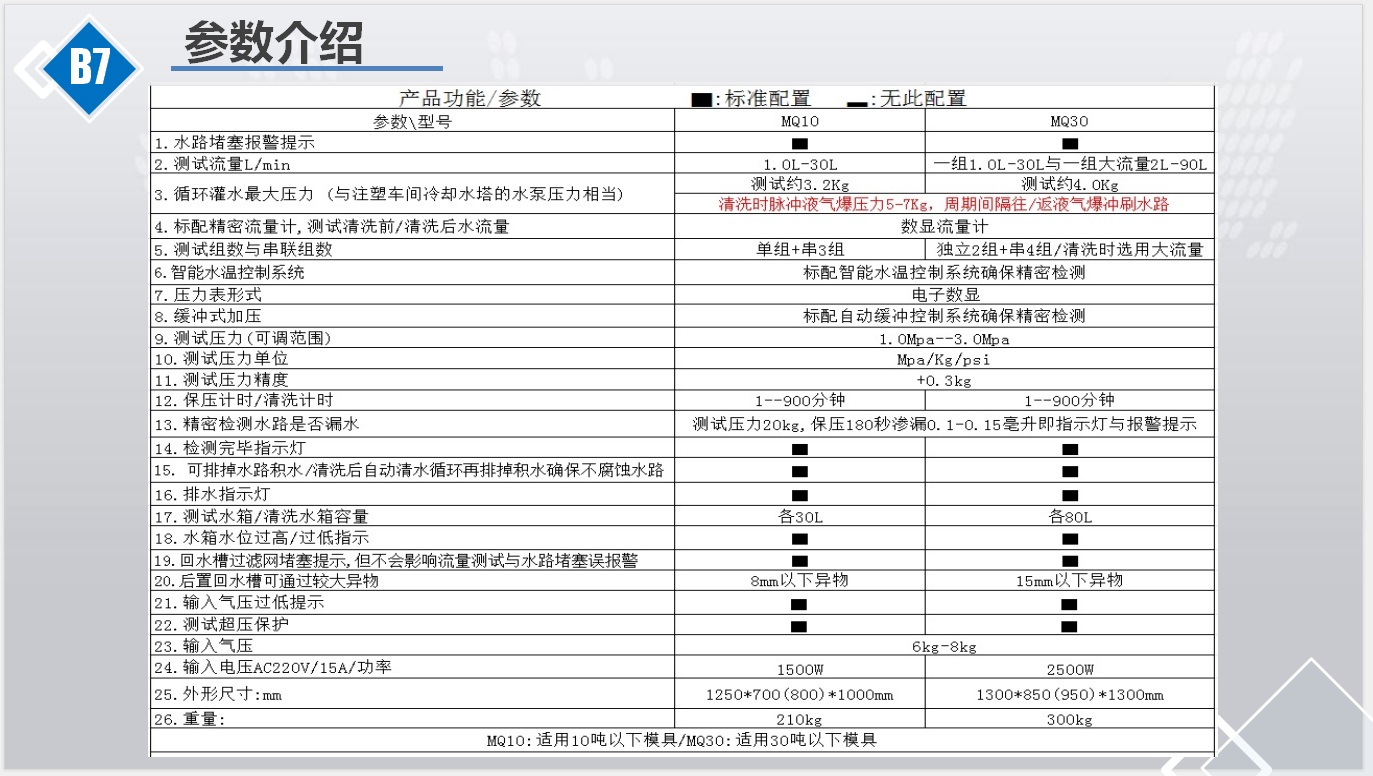Select the 参数介绍 slide title
Image resolution: width=1373 pixels, height=776 pixels.
click(x=274, y=43)
